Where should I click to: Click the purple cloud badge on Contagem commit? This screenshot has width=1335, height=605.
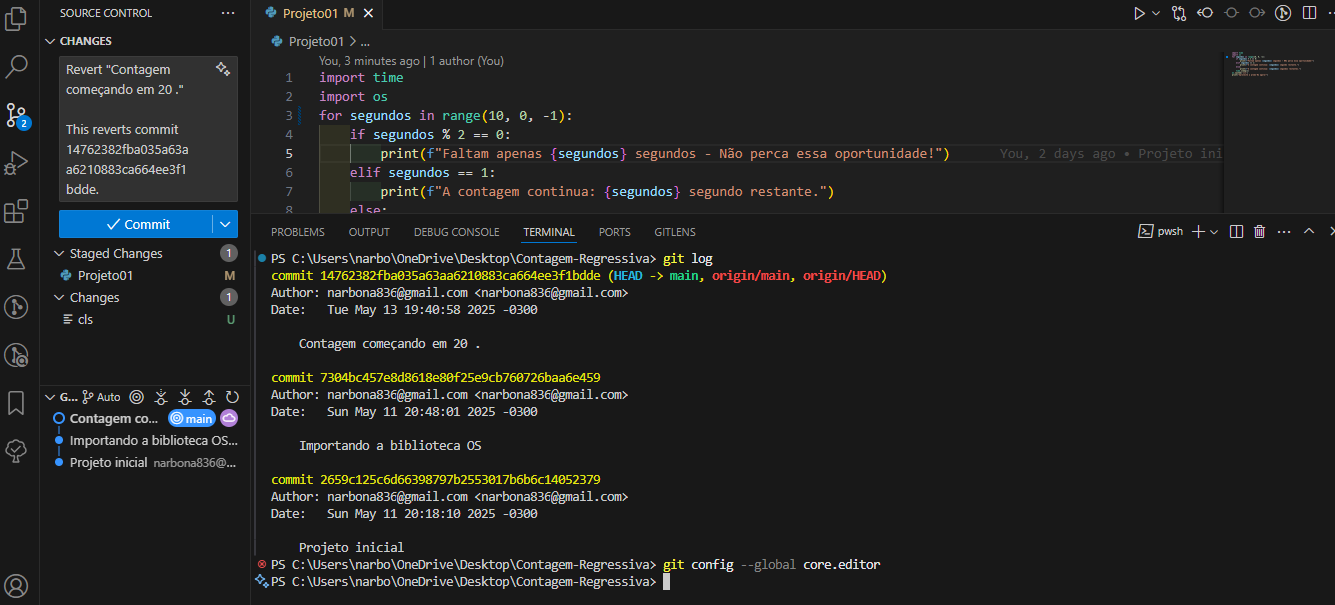229,419
